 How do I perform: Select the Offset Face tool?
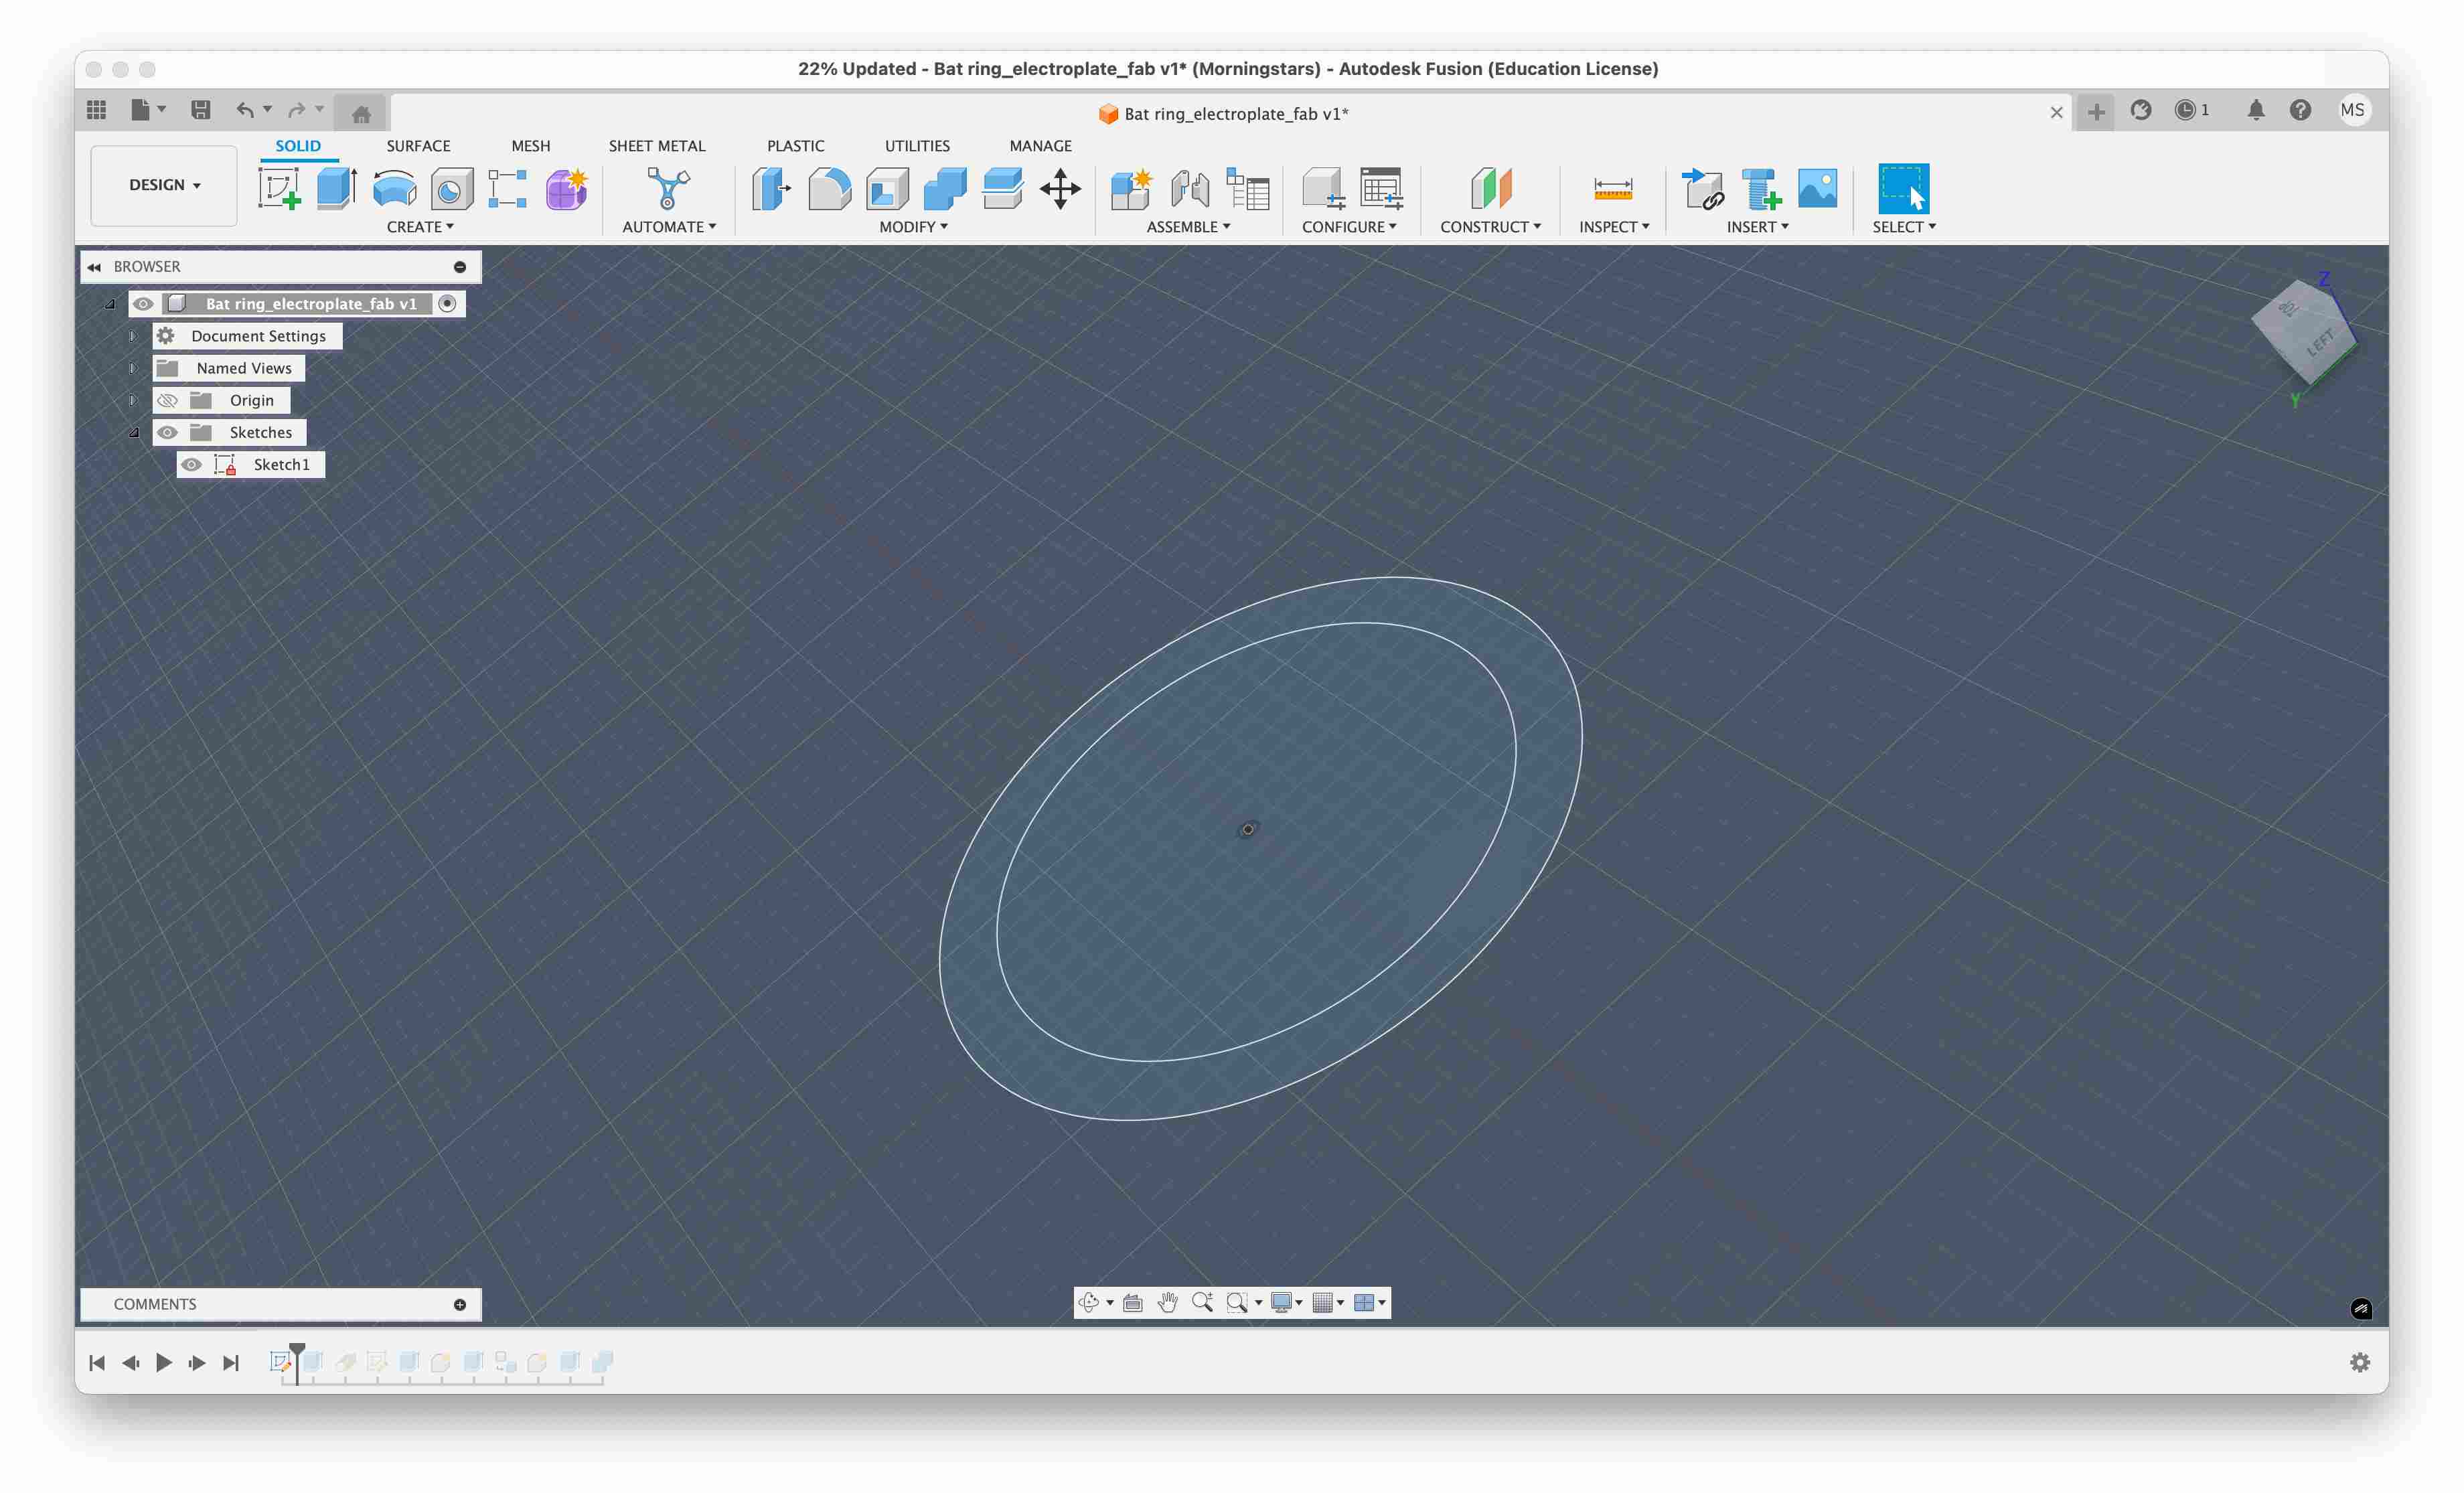pyautogui.click(x=1003, y=188)
